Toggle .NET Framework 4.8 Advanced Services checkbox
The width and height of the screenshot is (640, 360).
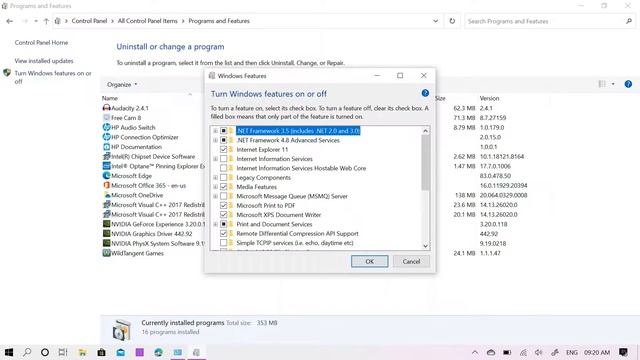223,140
